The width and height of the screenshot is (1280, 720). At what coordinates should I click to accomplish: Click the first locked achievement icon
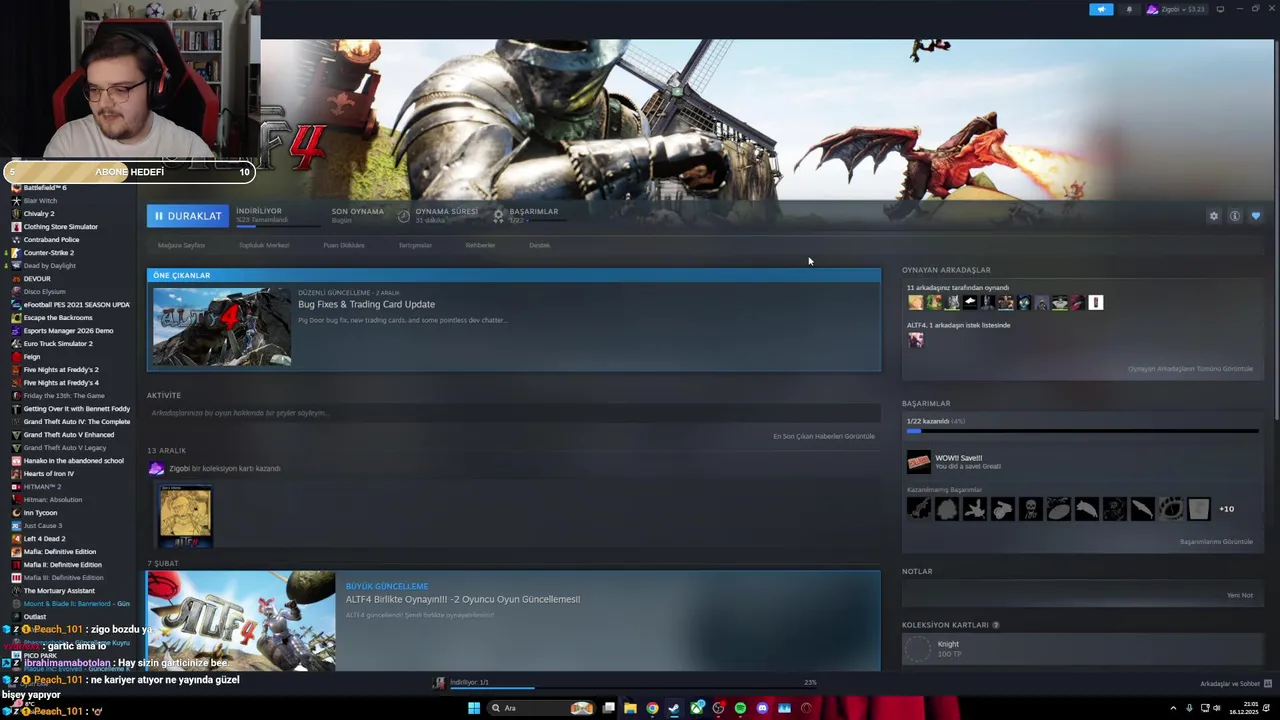tap(918, 509)
